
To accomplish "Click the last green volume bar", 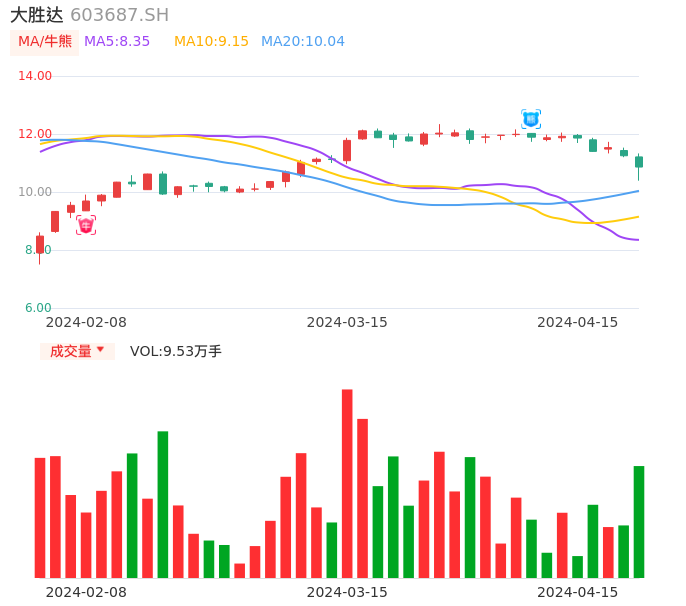I will coord(639,522).
